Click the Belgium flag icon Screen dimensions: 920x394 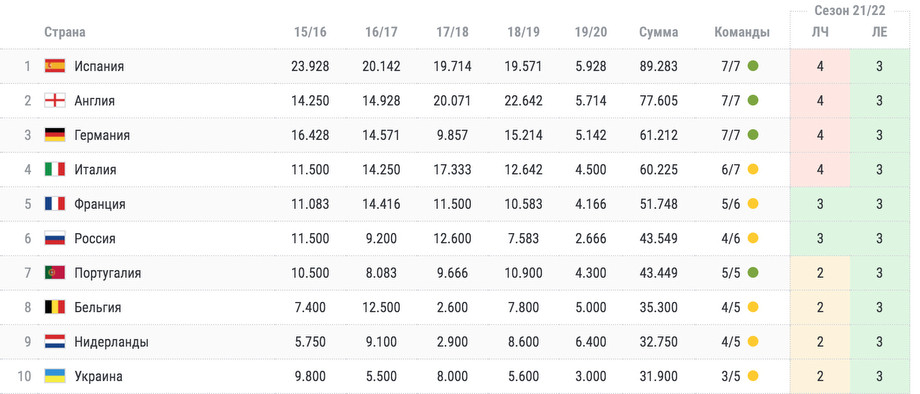pyautogui.click(x=55, y=307)
